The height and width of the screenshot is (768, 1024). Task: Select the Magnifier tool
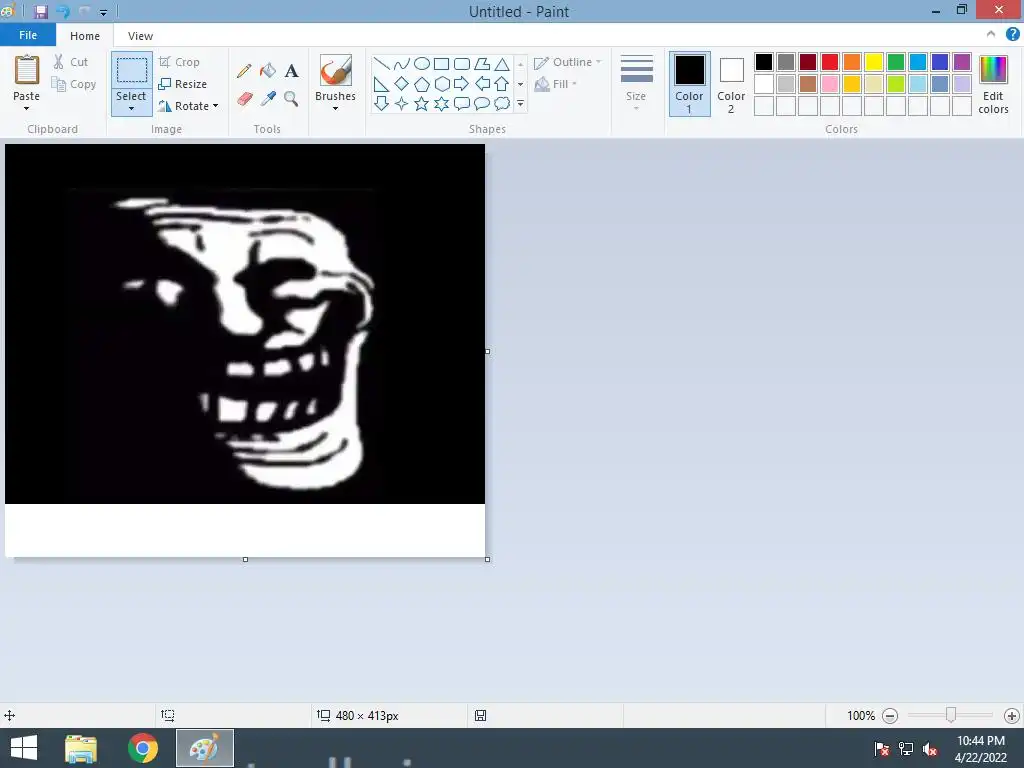pyautogui.click(x=291, y=99)
